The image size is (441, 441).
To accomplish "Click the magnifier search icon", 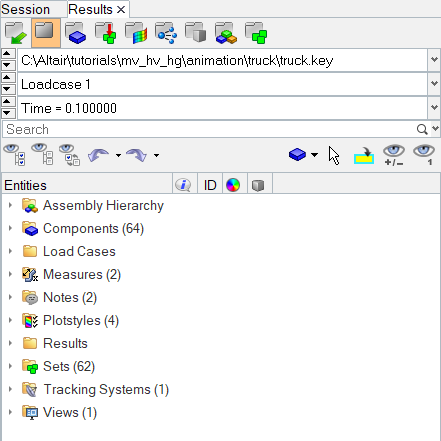I will click(422, 129).
